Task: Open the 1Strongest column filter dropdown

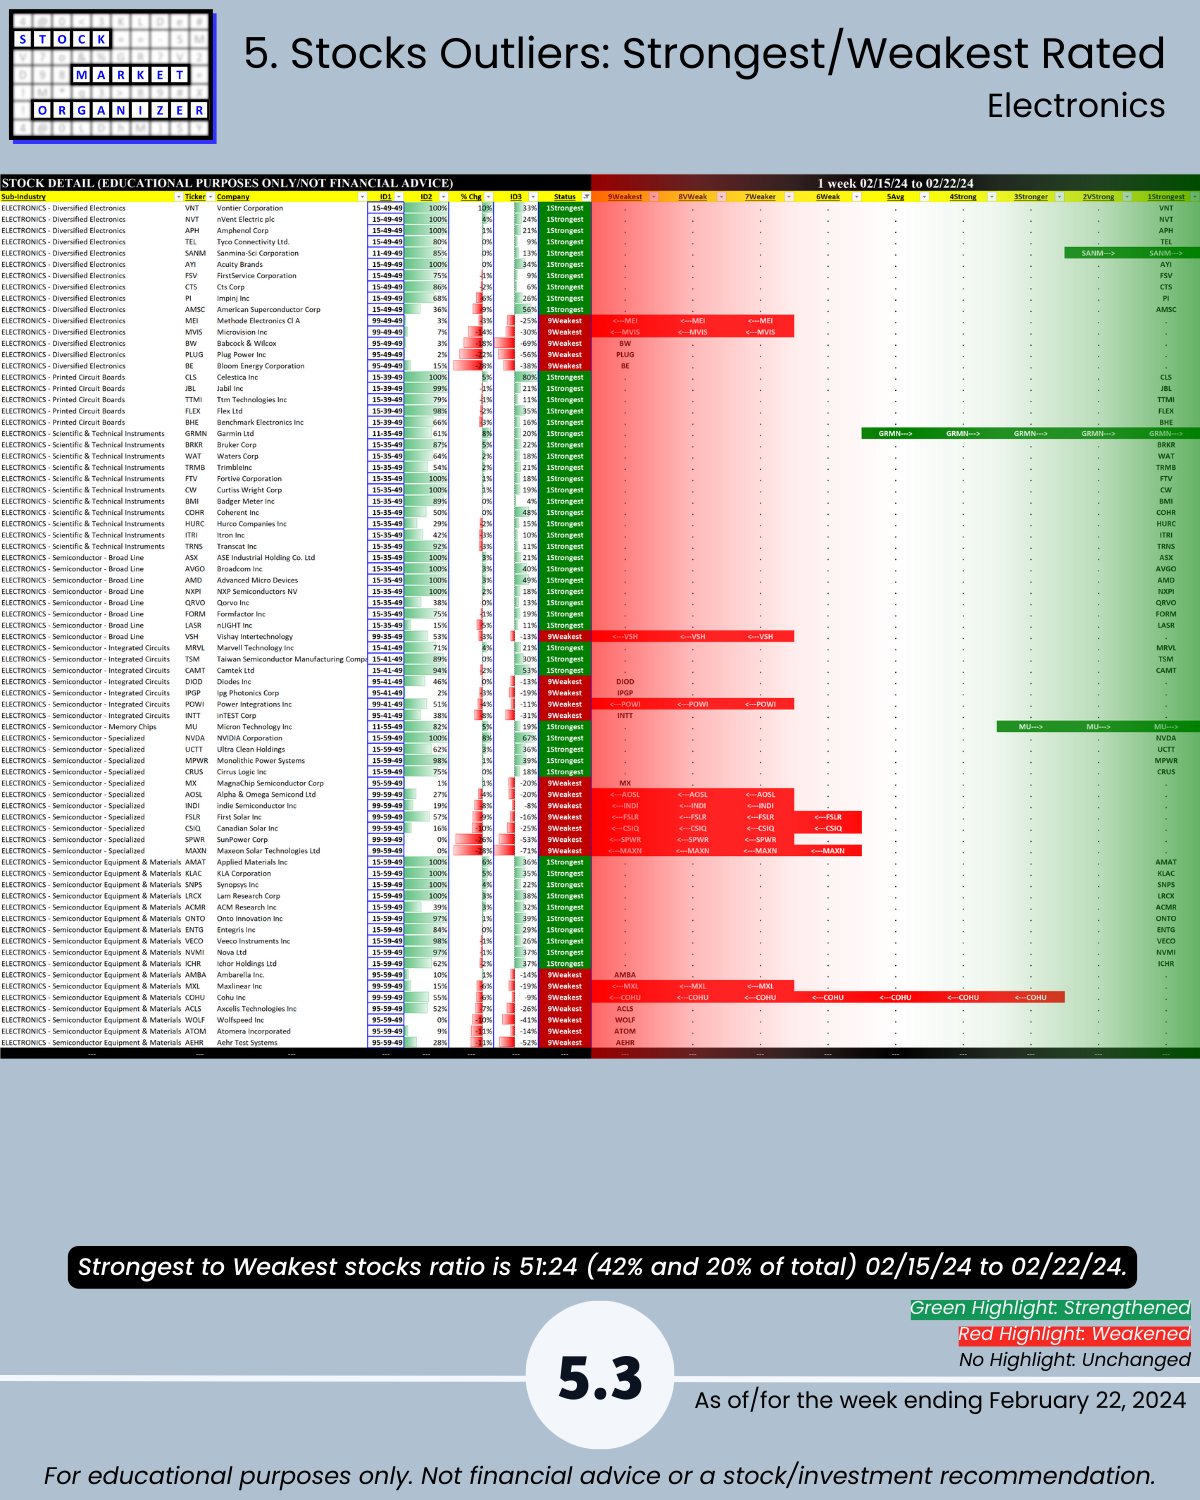Action: coord(1194,197)
